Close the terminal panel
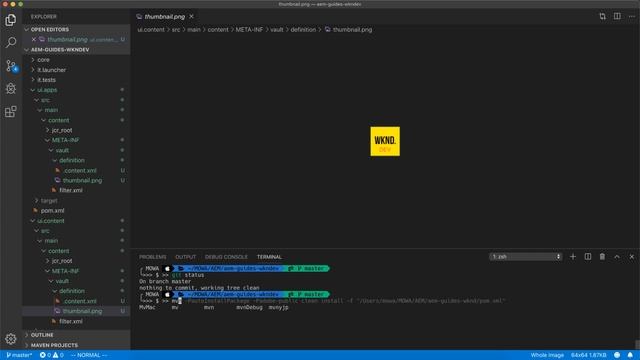 click(631, 256)
